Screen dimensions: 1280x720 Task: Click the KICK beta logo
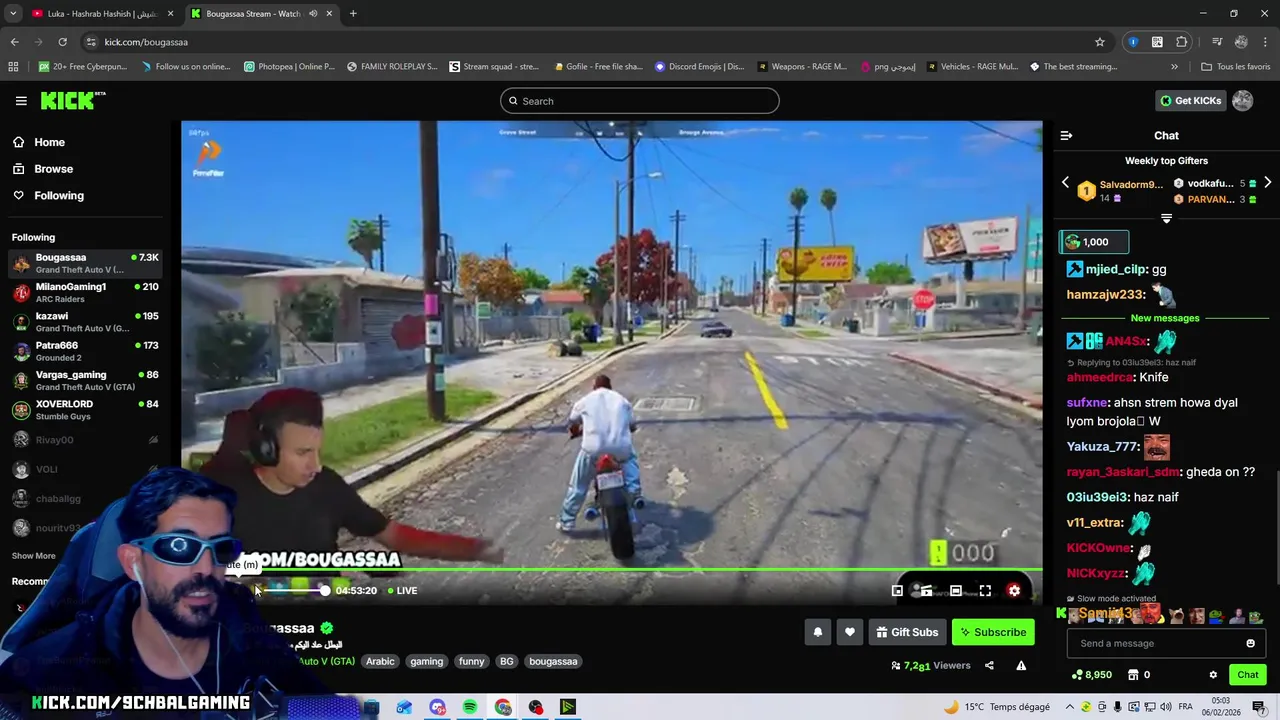point(73,100)
